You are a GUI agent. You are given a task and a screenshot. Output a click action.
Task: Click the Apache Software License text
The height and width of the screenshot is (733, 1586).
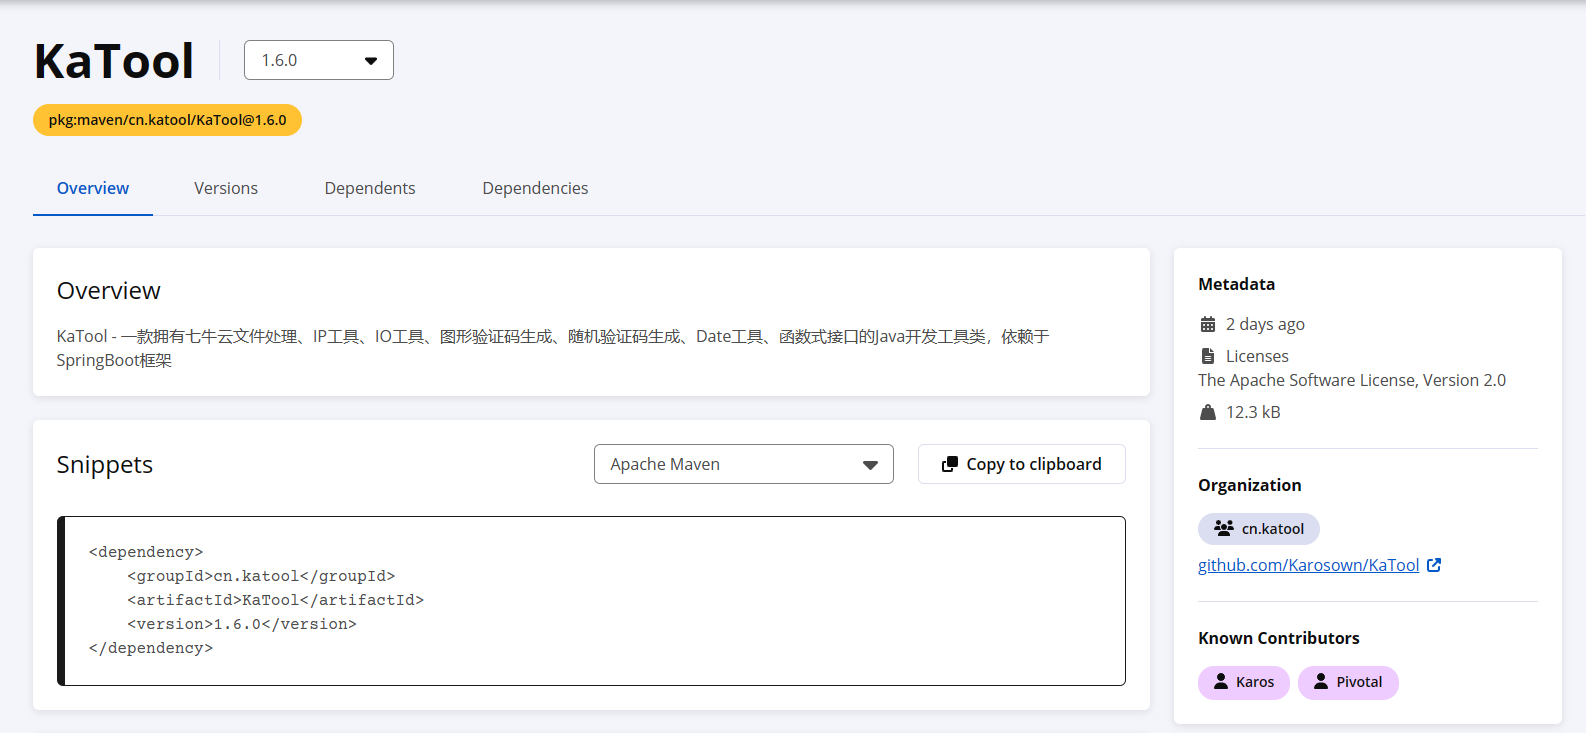coord(1352,380)
